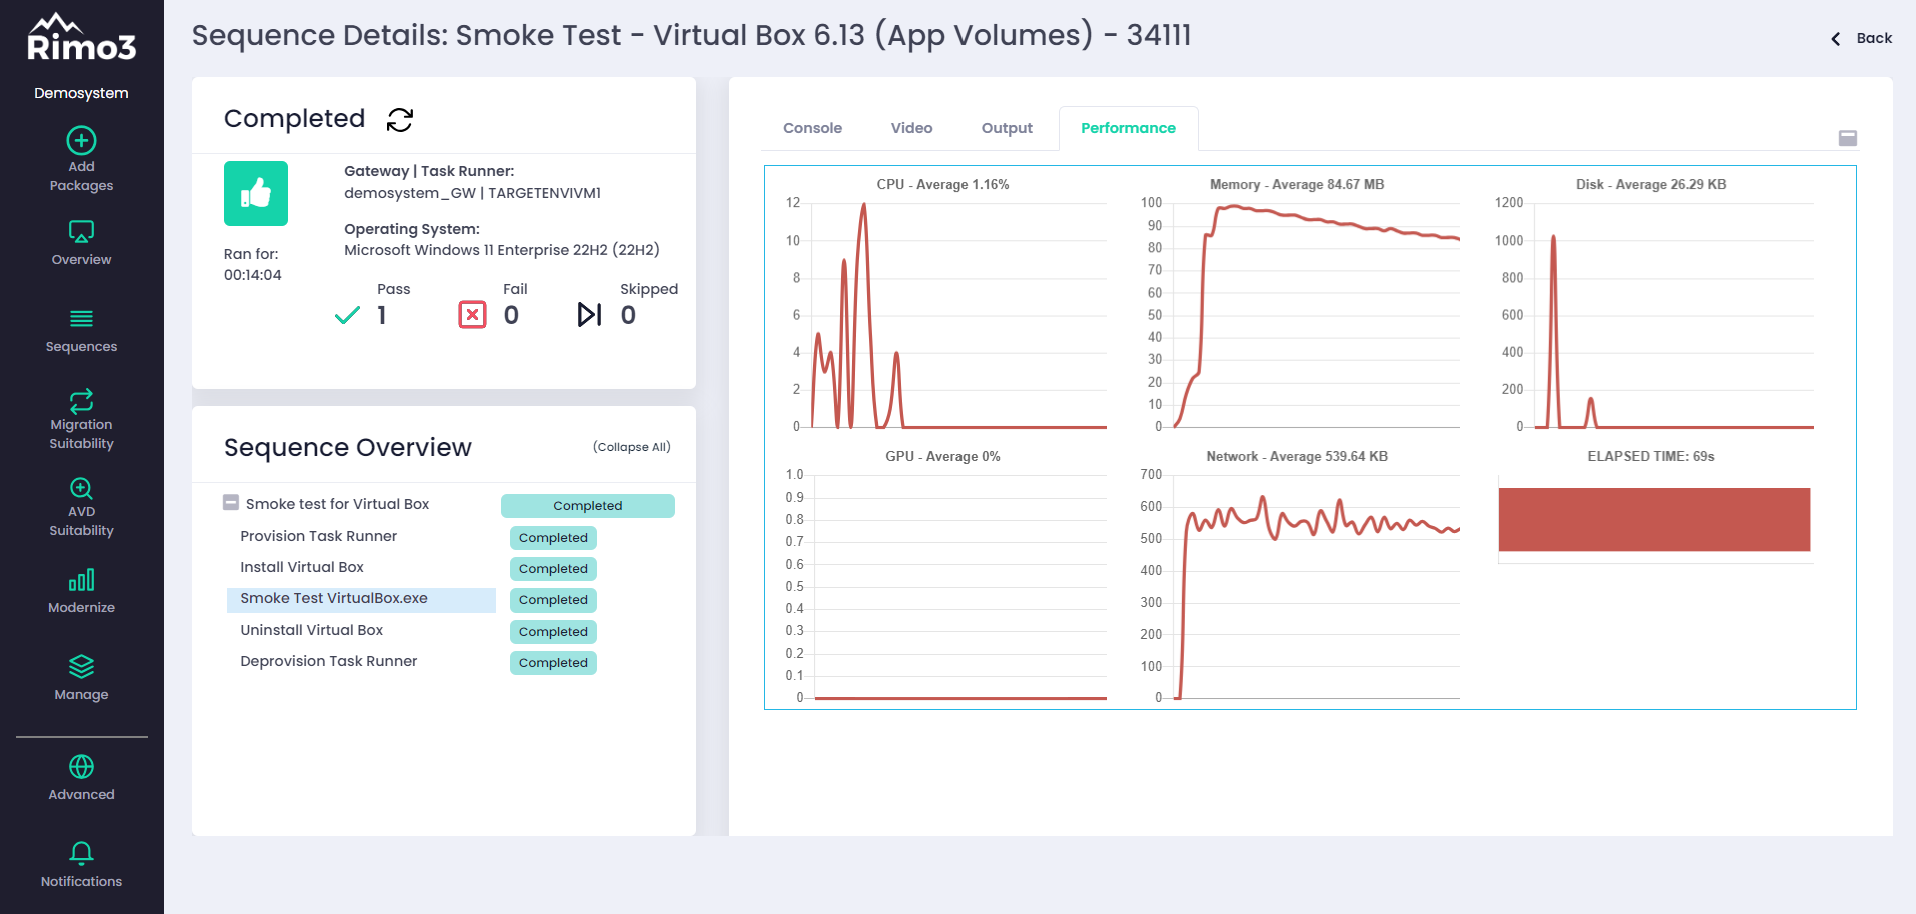Image resolution: width=1916 pixels, height=914 pixels.
Task: Click Completed badge for Smoke Test VirtualBox.exe
Action: (553, 600)
